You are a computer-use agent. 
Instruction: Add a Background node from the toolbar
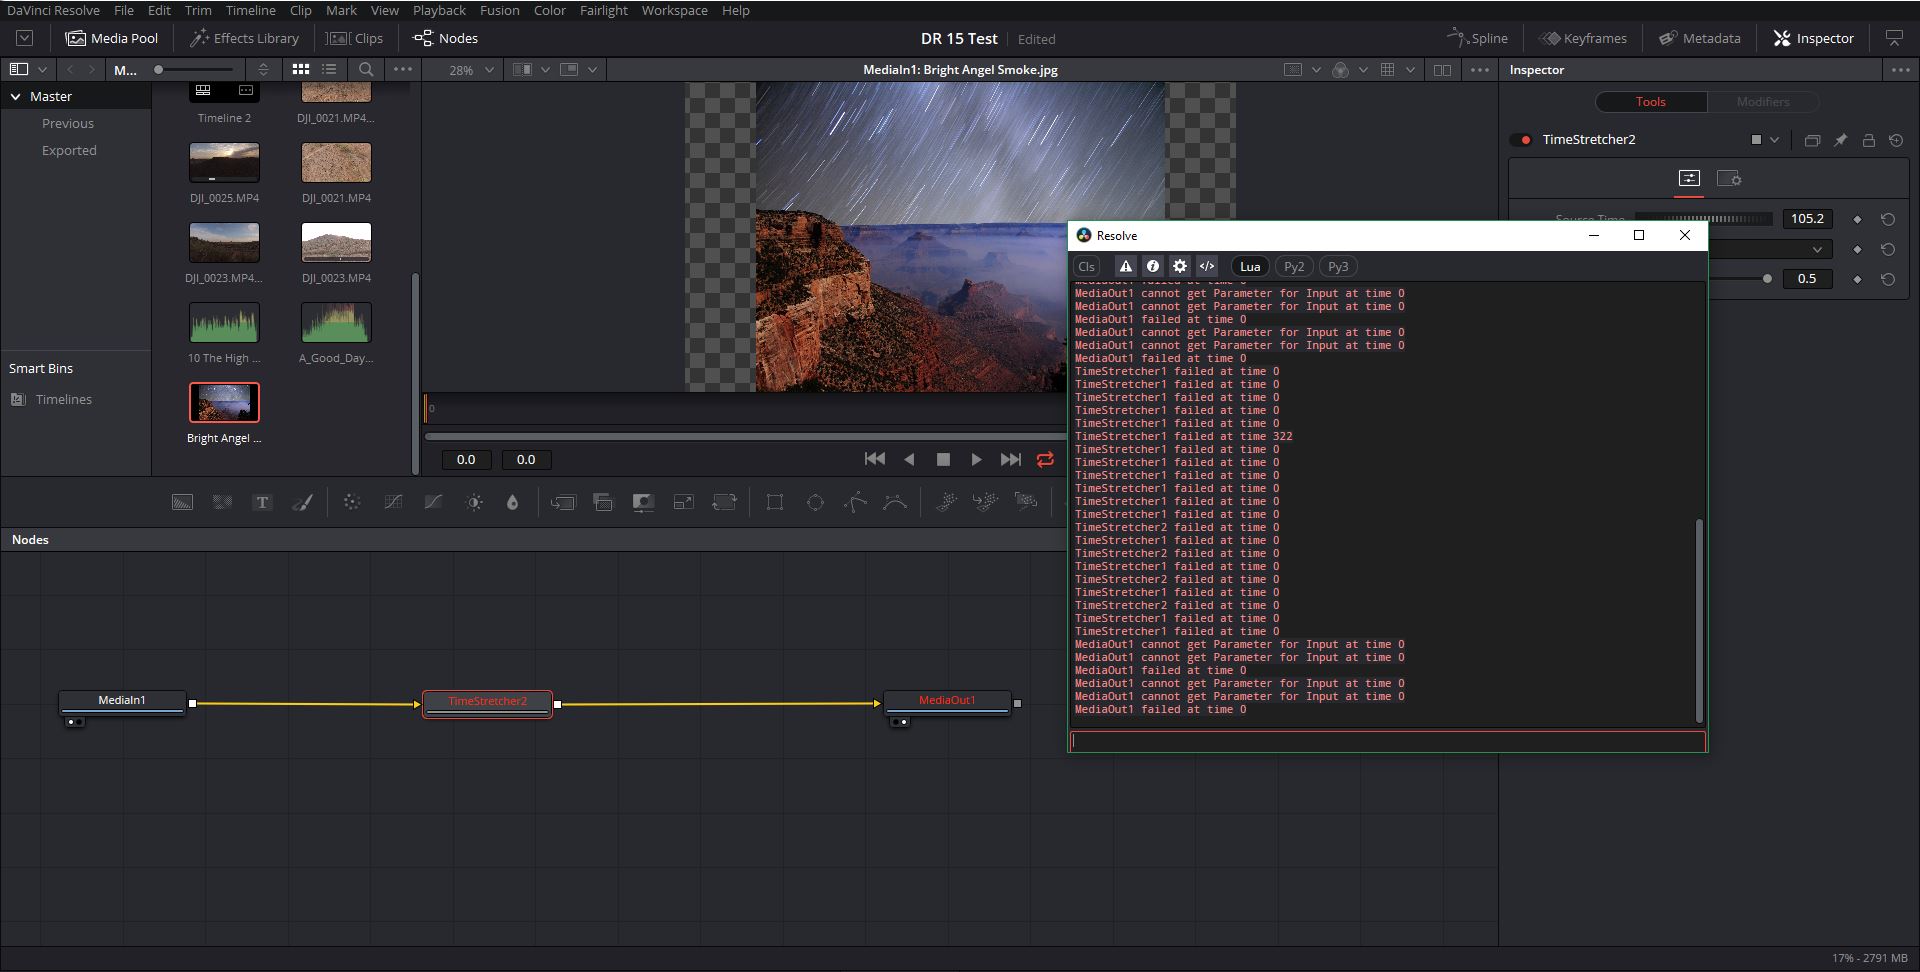coord(182,502)
